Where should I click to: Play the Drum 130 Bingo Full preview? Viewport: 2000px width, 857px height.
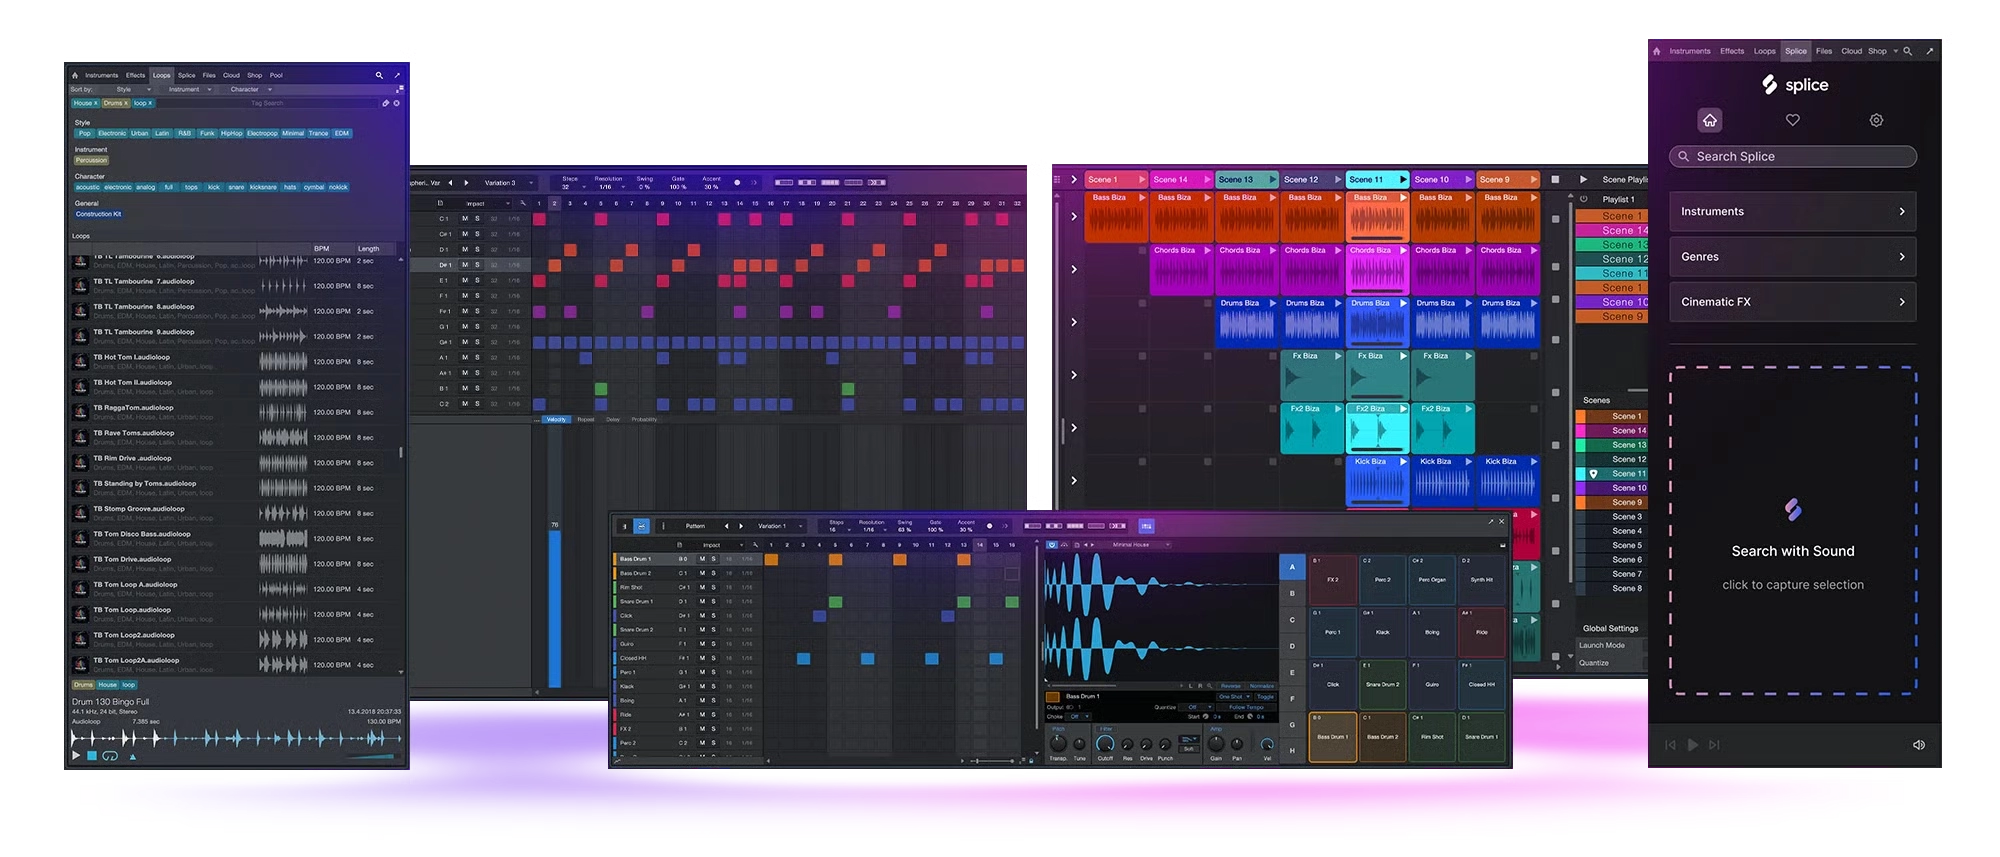(x=75, y=755)
